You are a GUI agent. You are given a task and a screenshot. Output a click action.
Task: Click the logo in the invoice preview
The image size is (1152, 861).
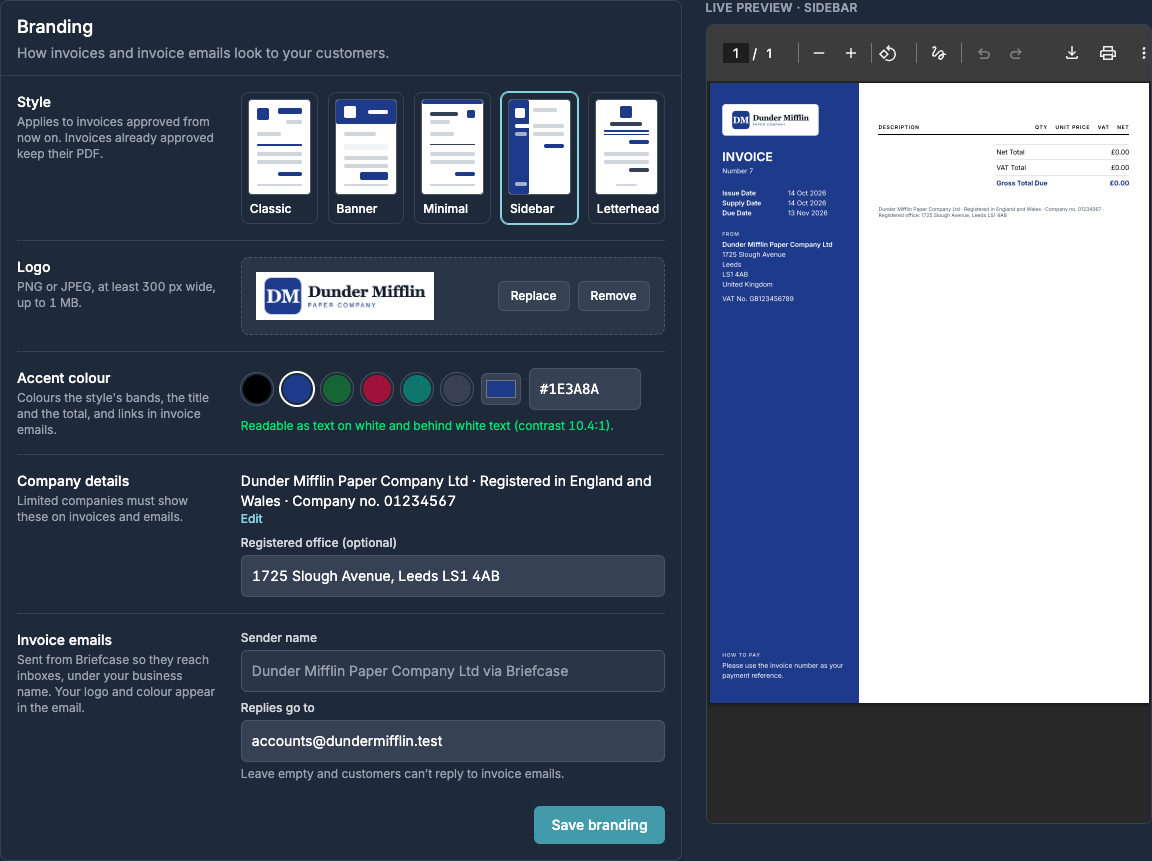[x=771, y=120]
